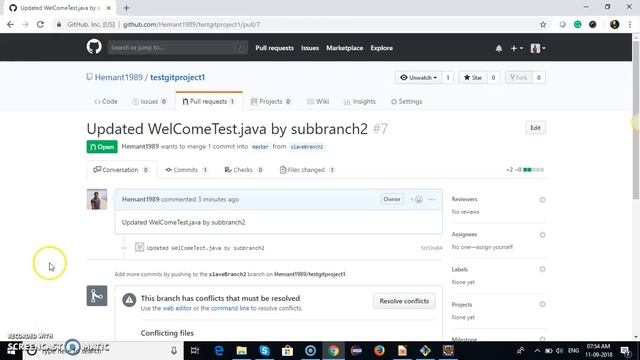
Task: Open Hemant1989 comment author link
Action: pos(140,199)
